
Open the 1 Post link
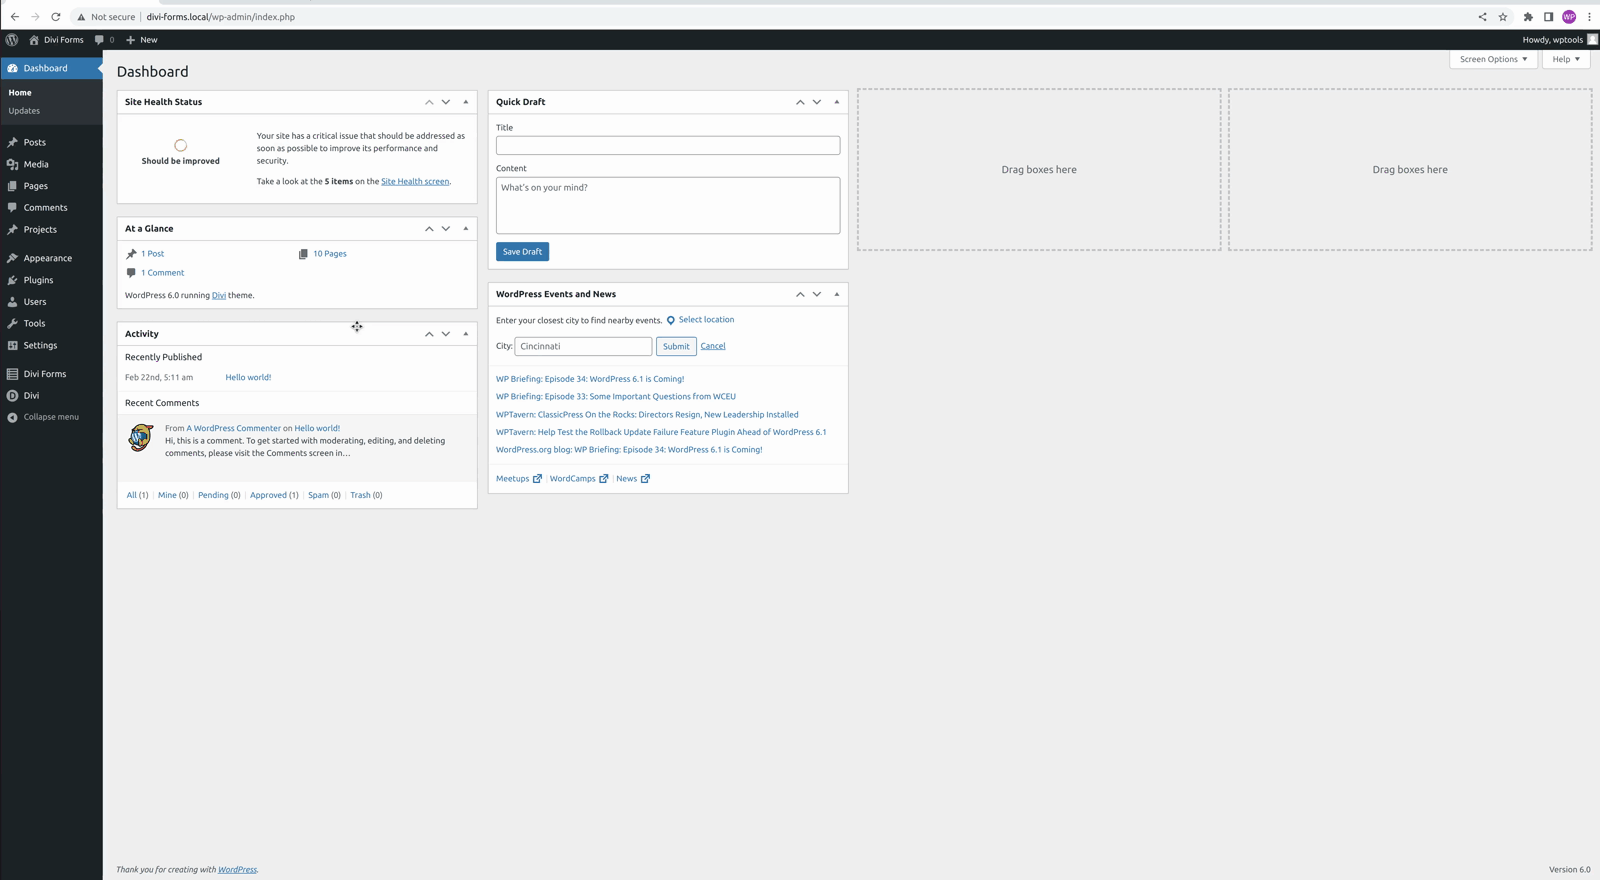(152, 254)
